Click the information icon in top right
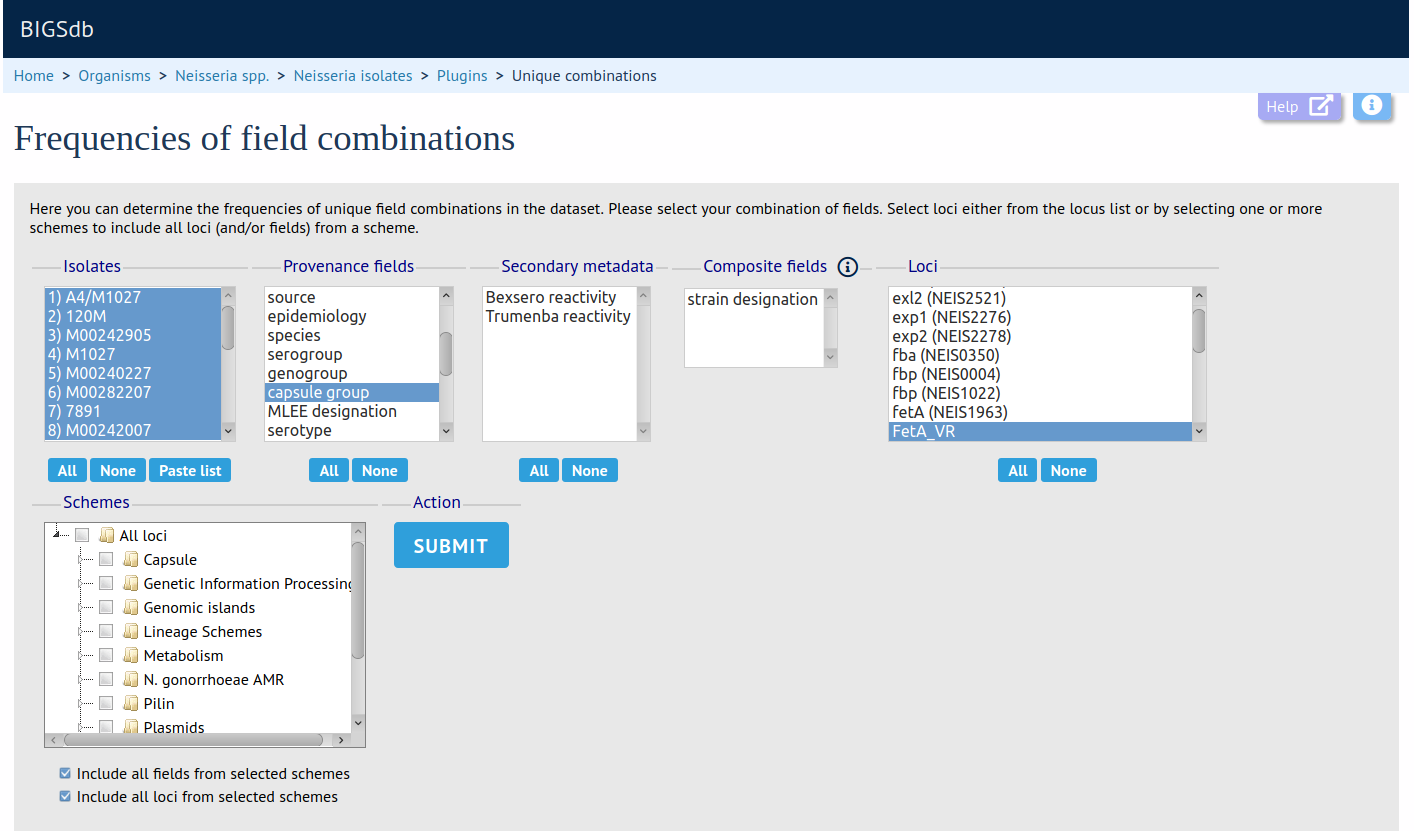The width and height of the screenshot is (1414, 831). pyautogui.click(x=1372, y=106)
